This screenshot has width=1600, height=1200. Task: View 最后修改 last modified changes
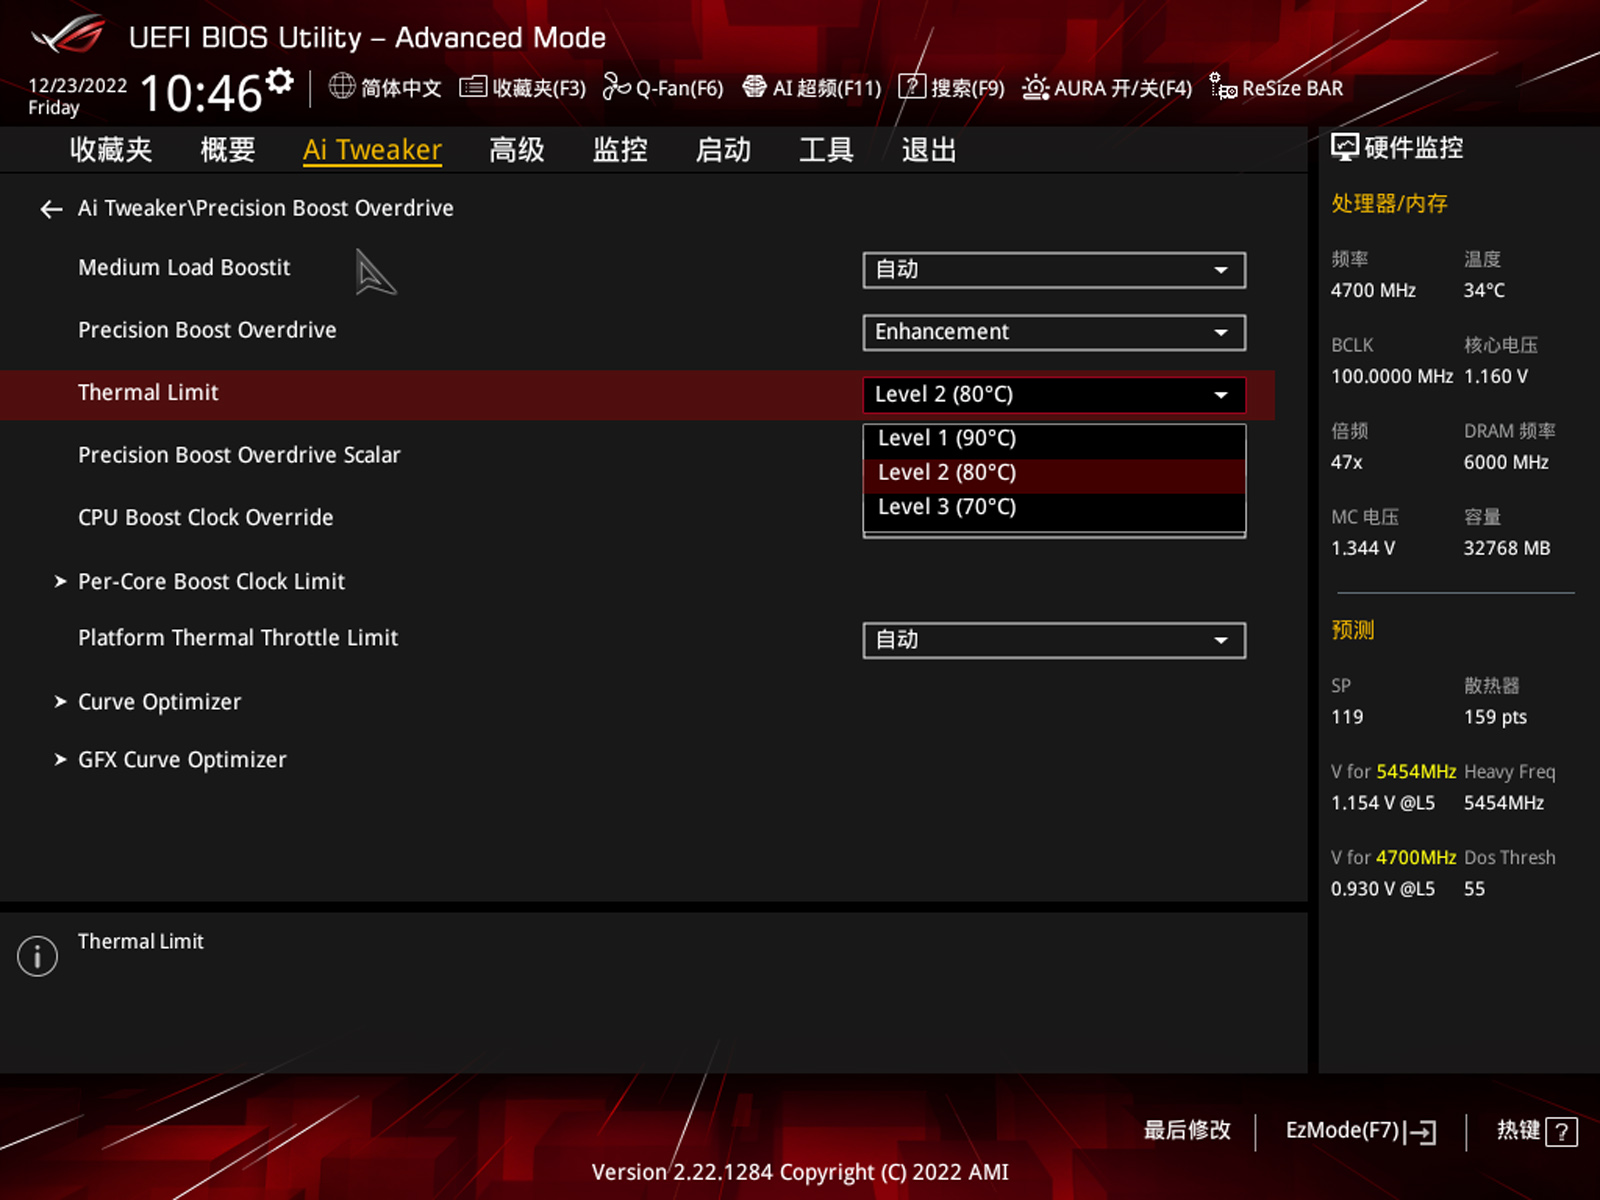[1186, 1130]
